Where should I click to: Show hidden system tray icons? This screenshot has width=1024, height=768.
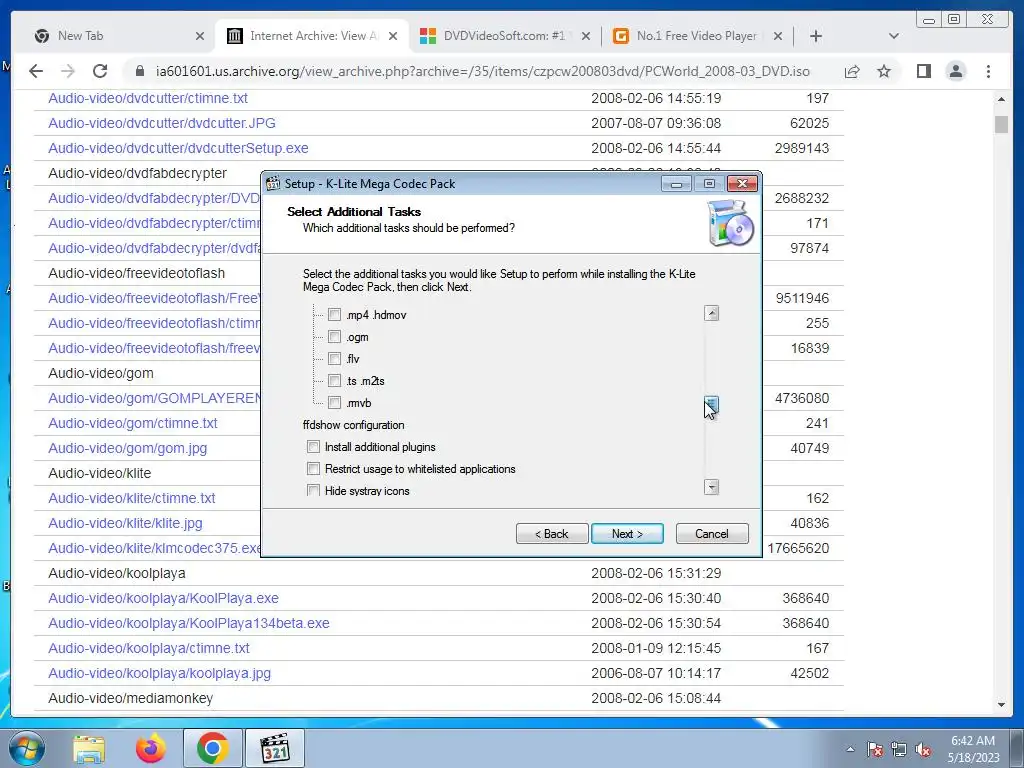850,749
